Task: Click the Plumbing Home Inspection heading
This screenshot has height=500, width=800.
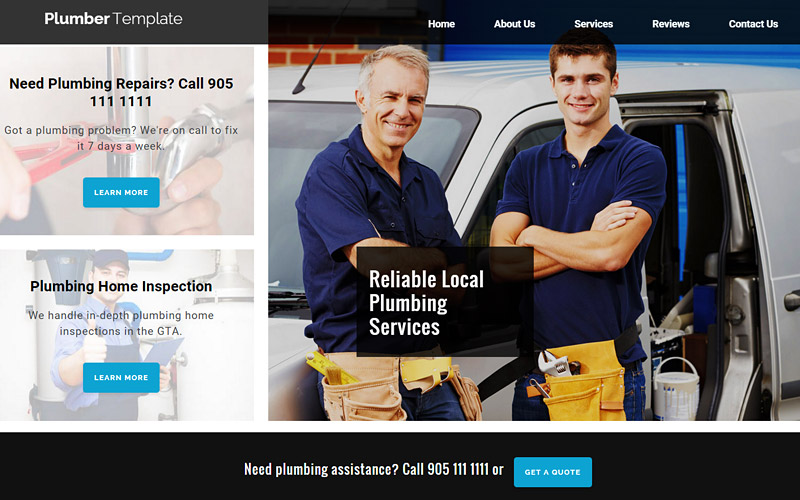Action: (x=121, y=286)
